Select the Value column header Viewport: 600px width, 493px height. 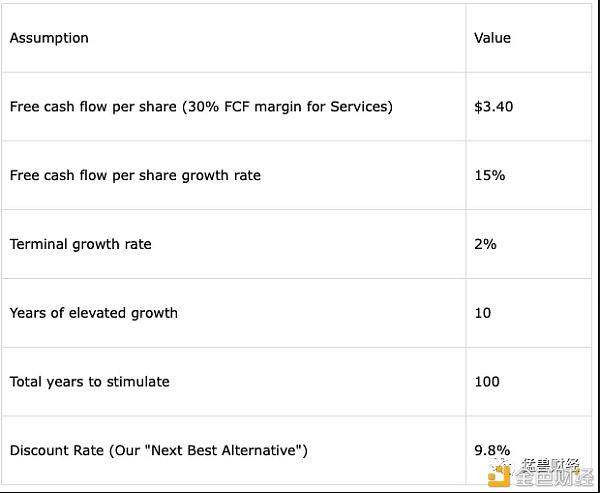492,38
